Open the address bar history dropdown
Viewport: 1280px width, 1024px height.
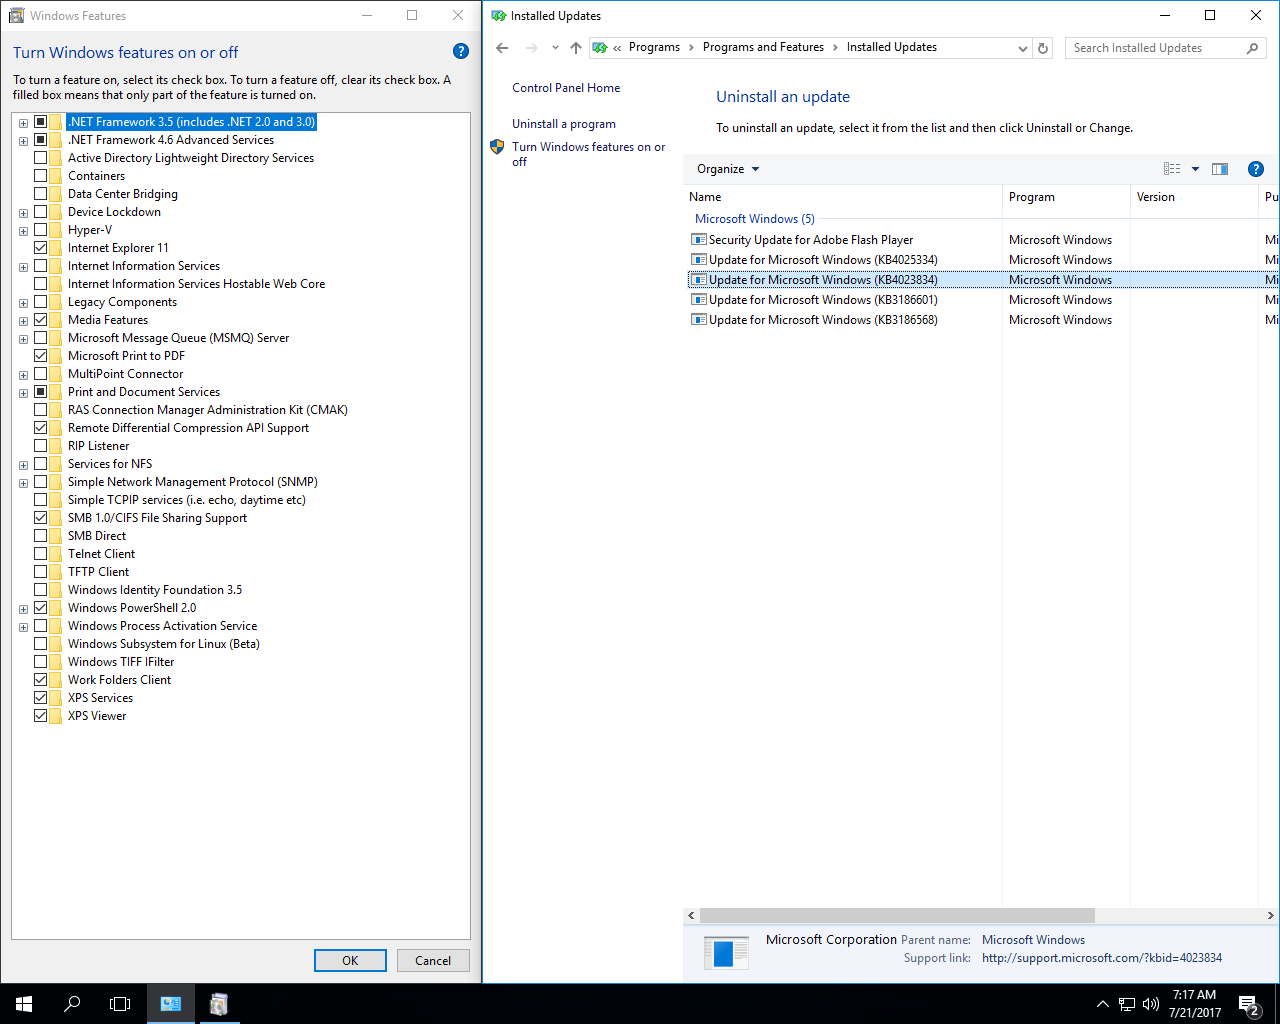coord(1022,48)
